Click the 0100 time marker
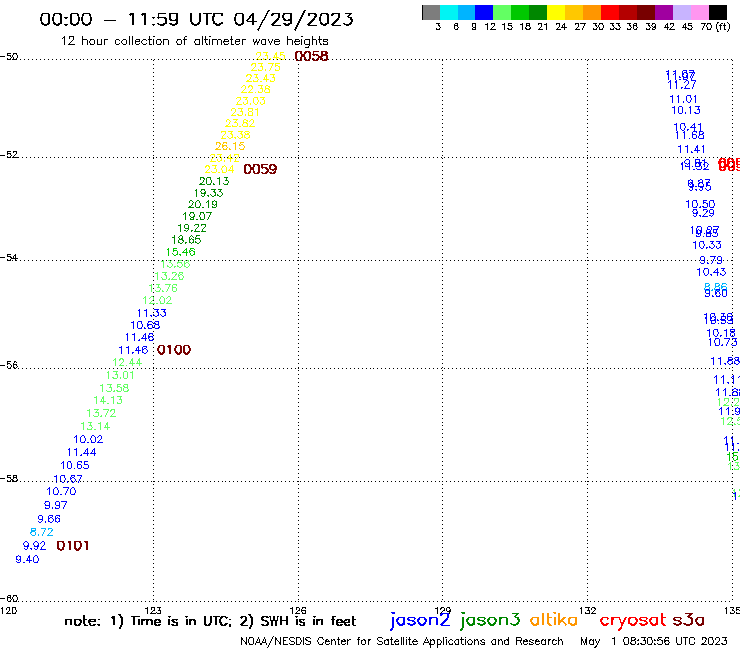The height and width of the screenshot is (650, 740). click(174, 350)
